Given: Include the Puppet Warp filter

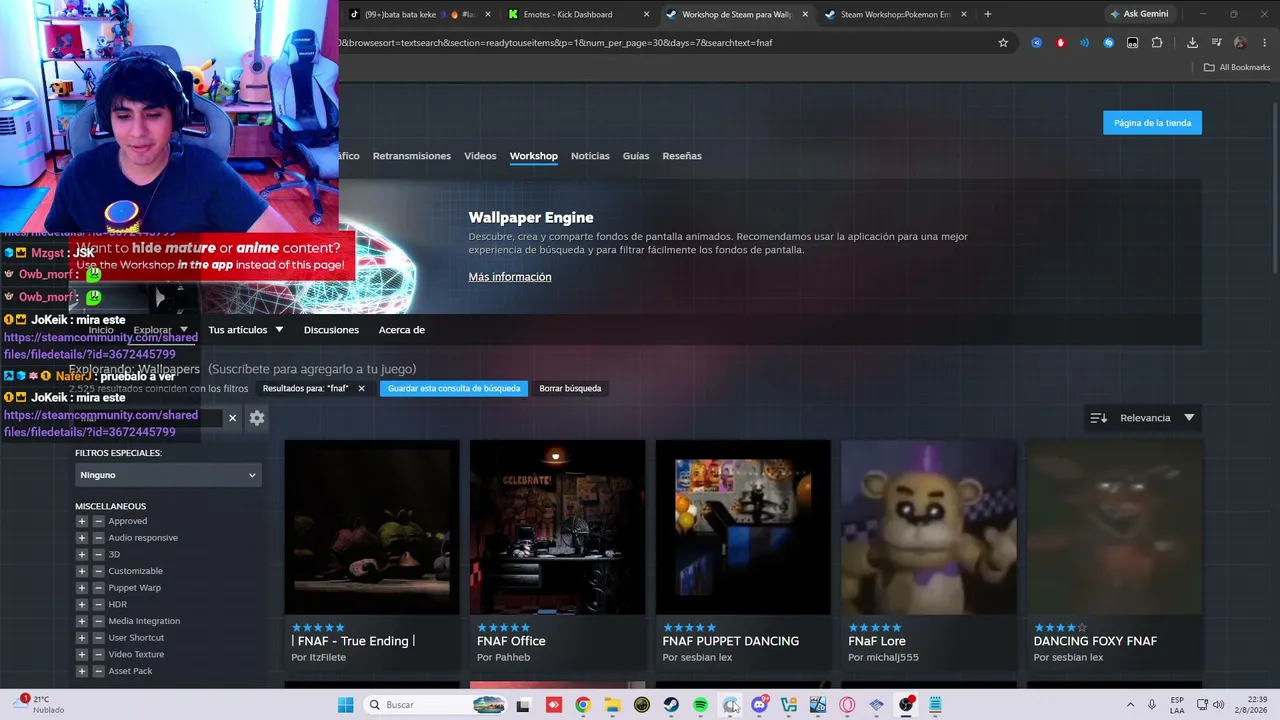Looking at the screenshot, I should pyautogui.click(x=82, y=588).
